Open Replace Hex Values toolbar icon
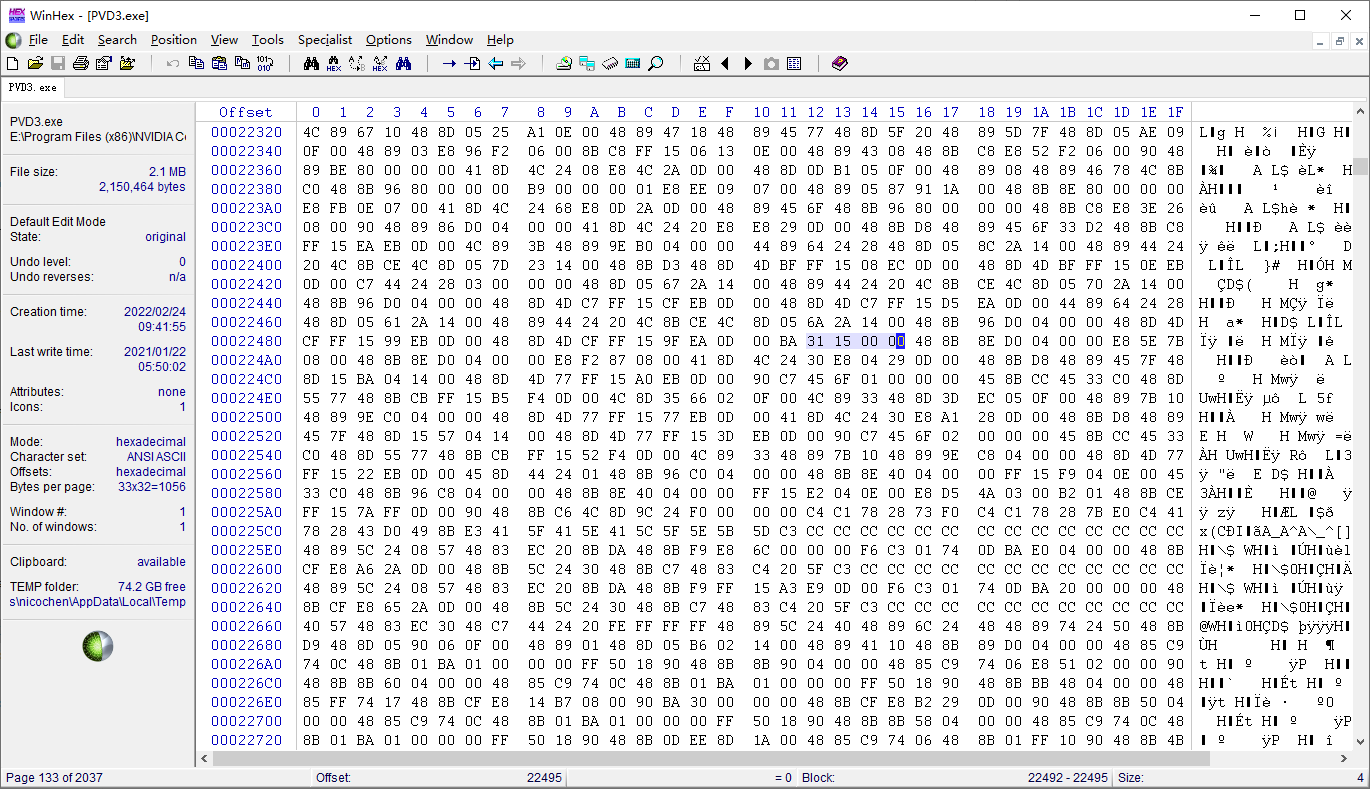 380,63
